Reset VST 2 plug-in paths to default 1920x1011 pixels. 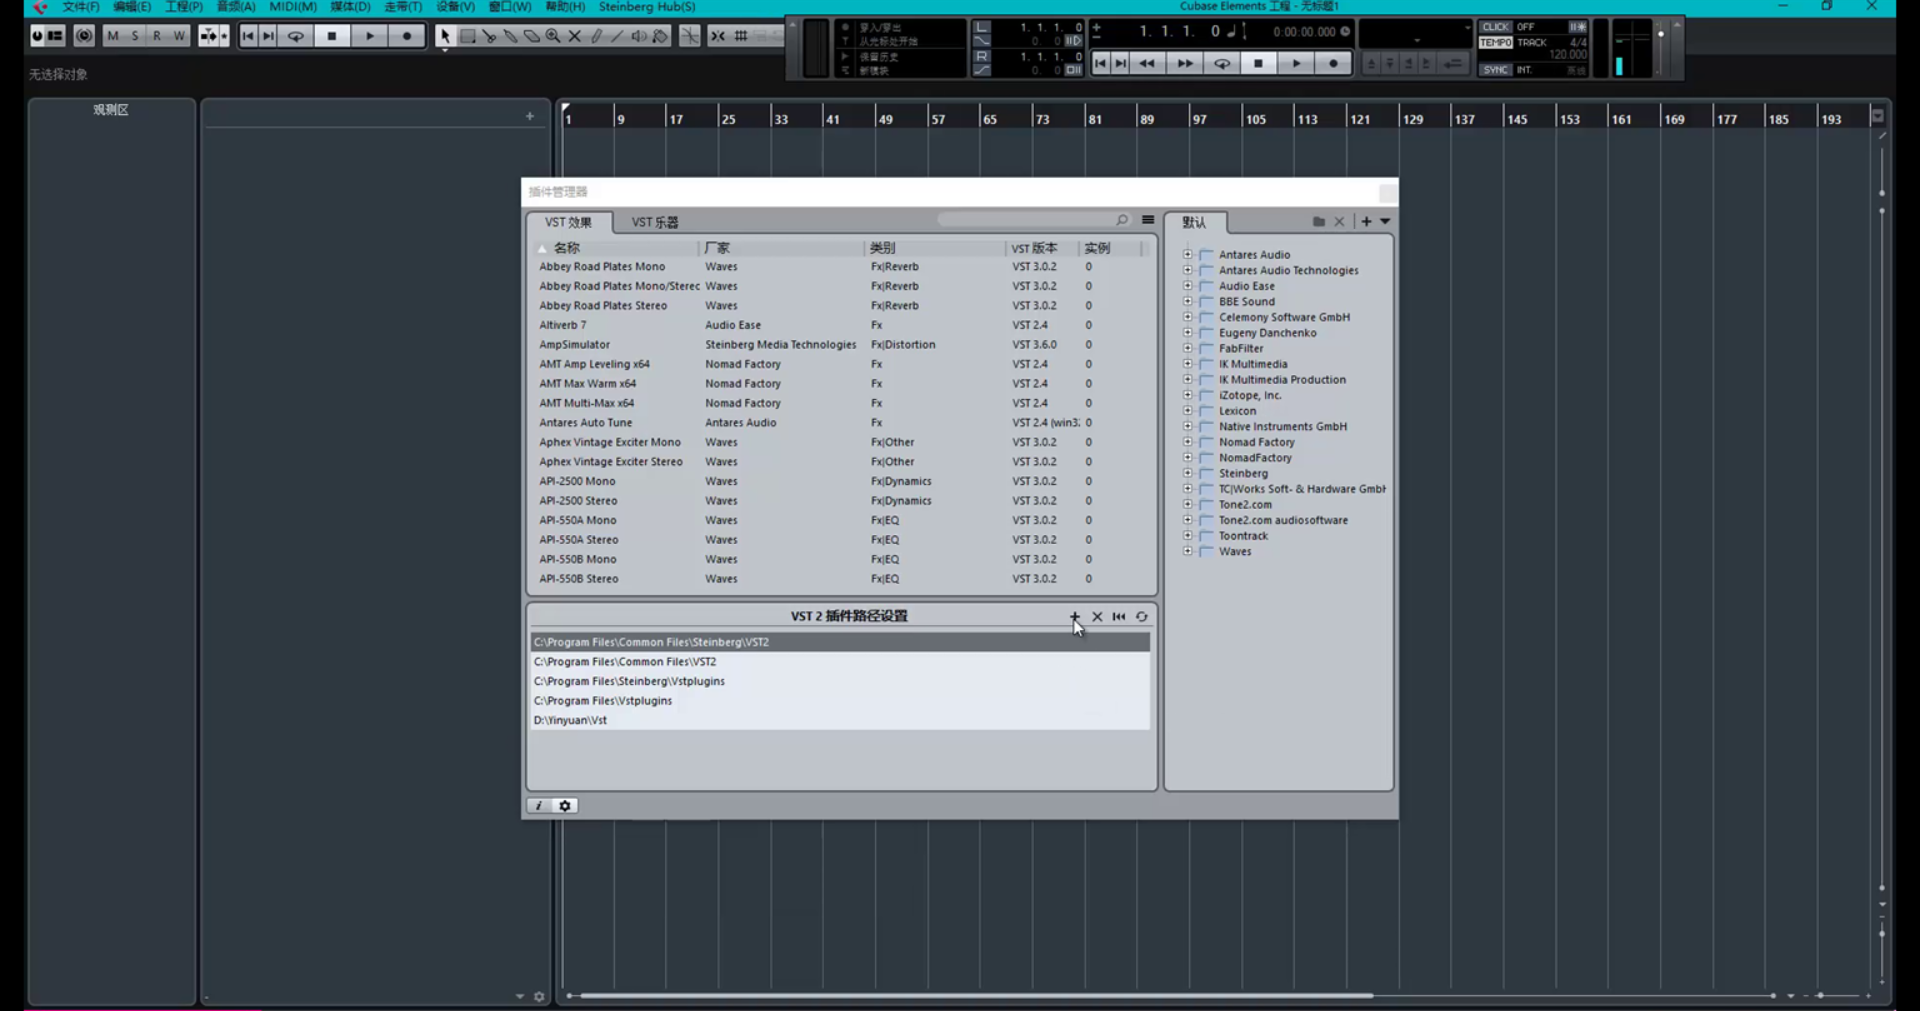[x=1119, y=616]
